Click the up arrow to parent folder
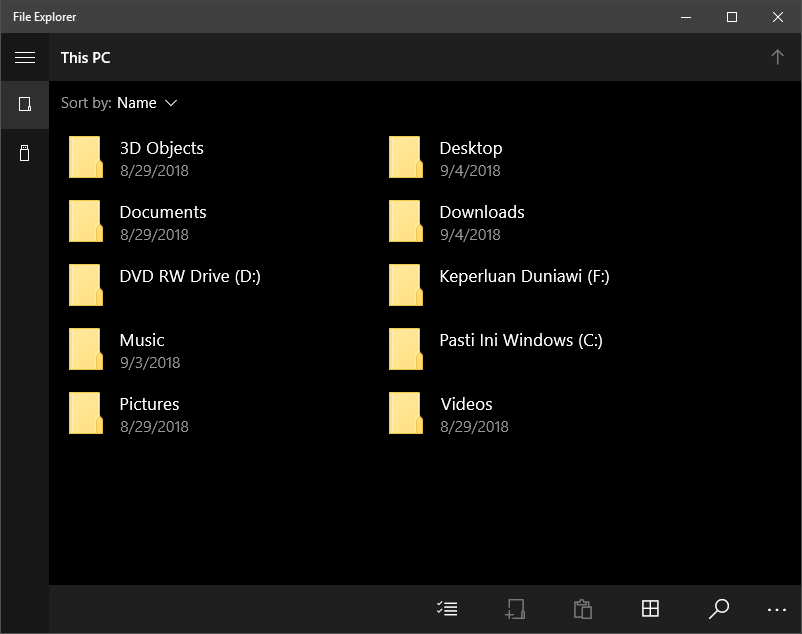The image size is (802, 634). pyautogui.click(x=777, y=58)
